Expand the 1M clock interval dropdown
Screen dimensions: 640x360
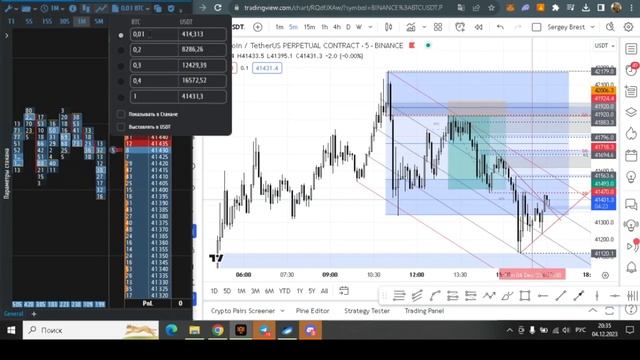click(63, 9)
